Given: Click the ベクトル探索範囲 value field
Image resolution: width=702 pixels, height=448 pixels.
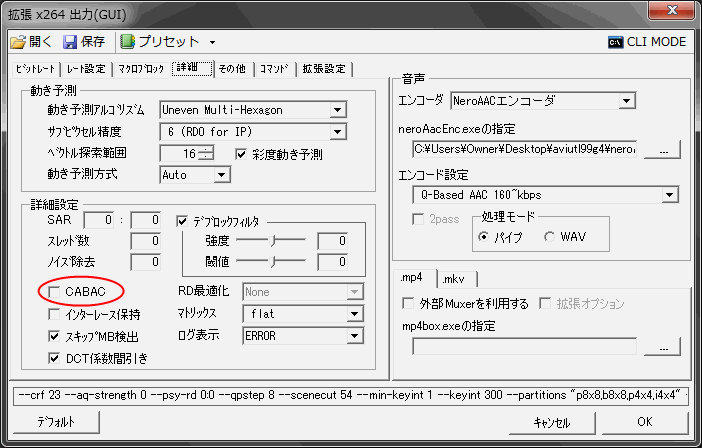Looking at the screenshot, I should point(179,153).
